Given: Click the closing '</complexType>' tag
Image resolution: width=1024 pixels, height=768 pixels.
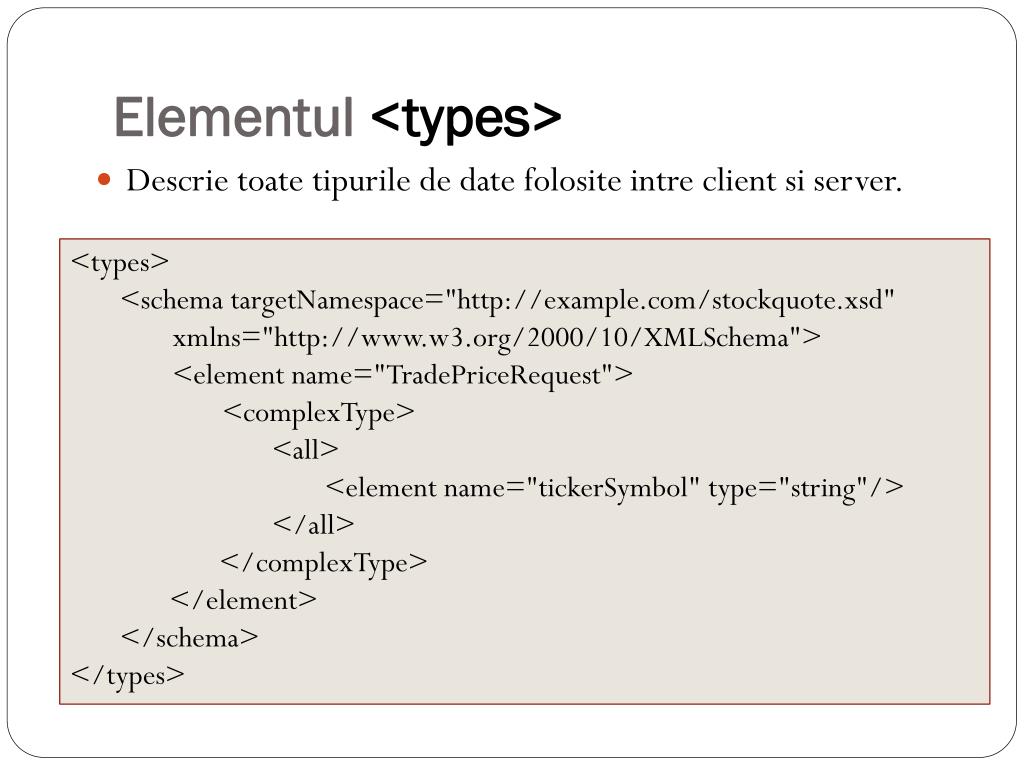Looking at the screenshot, I should (324, 563).
